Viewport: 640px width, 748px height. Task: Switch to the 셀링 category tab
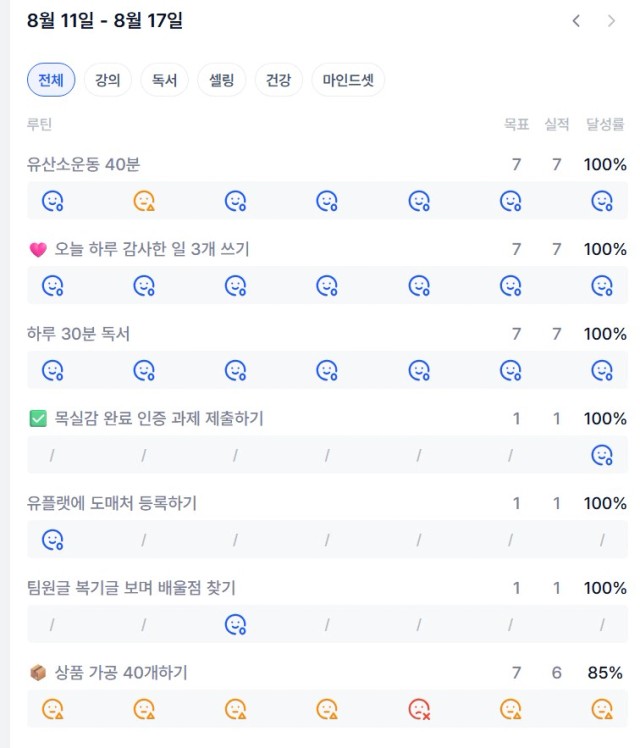tap(222, 80)
